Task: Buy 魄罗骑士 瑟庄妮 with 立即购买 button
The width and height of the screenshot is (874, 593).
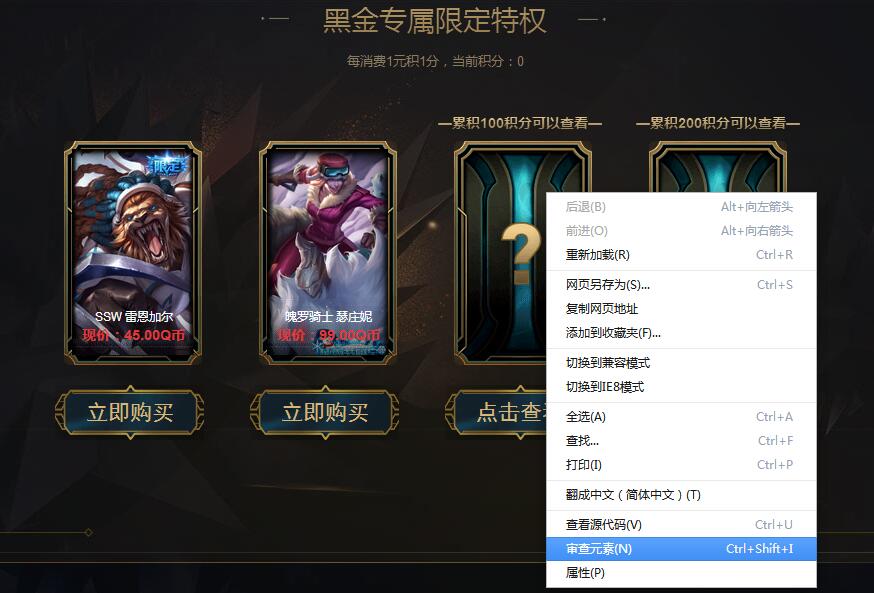Action: click(x=325, y=412)
